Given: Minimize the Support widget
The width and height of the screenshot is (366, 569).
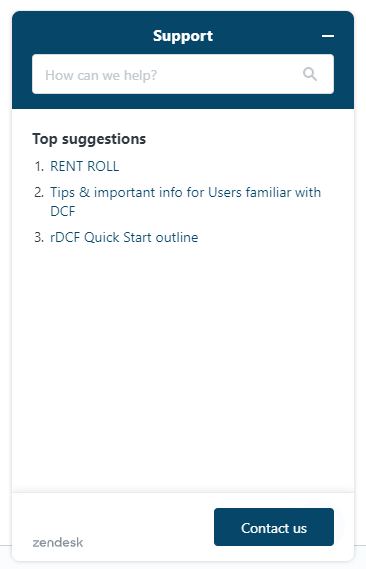Looking at the screenshot, I should (x=328, y=36).
